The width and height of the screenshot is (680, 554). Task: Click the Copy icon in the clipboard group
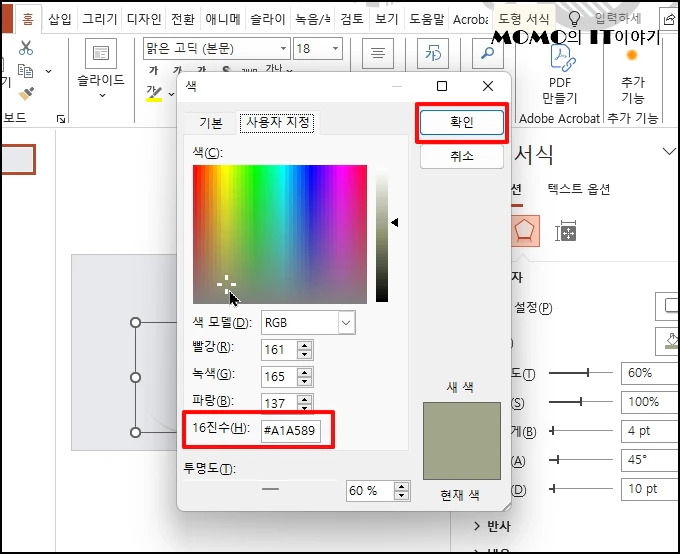click(25, 71)
